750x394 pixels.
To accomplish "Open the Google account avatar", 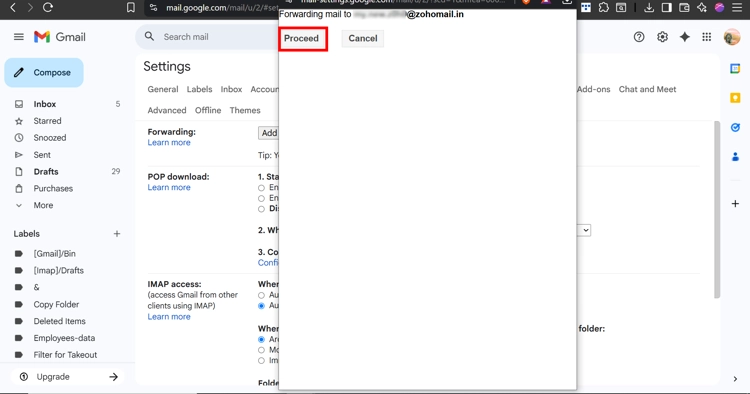I will [732, 37].
